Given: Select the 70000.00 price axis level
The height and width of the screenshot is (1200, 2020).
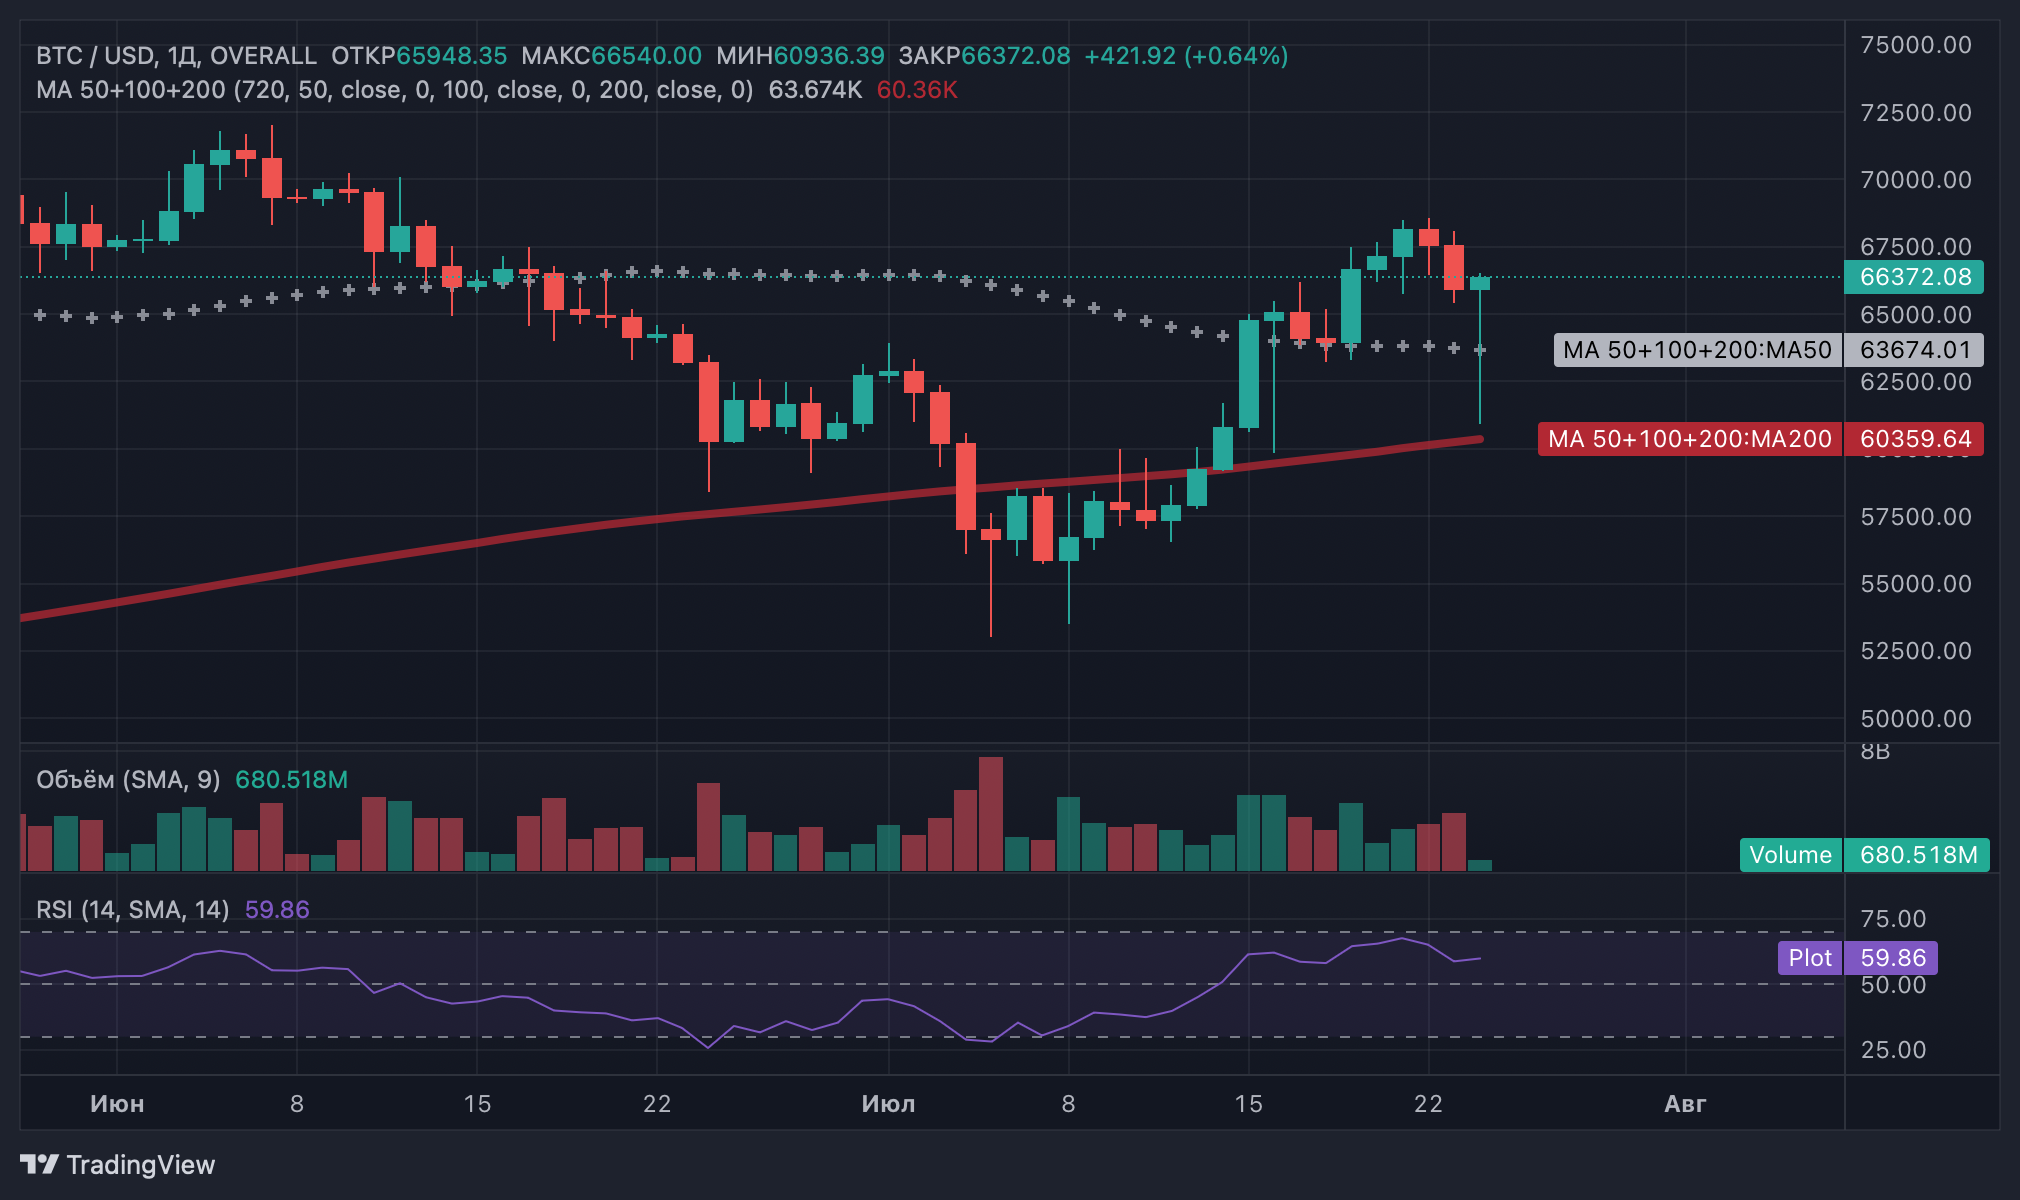Looking at the screenshot, I should tap(1915, 180).
